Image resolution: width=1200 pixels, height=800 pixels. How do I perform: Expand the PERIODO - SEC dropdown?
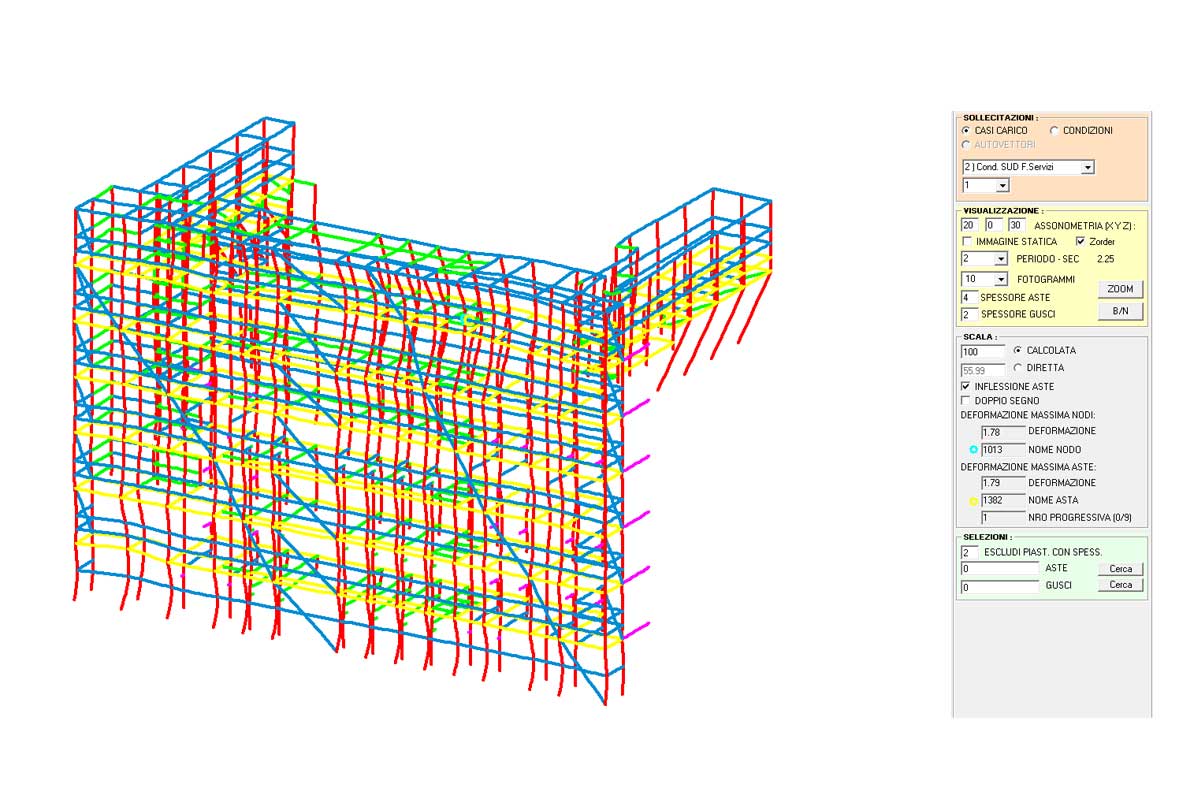point(1001,259)
